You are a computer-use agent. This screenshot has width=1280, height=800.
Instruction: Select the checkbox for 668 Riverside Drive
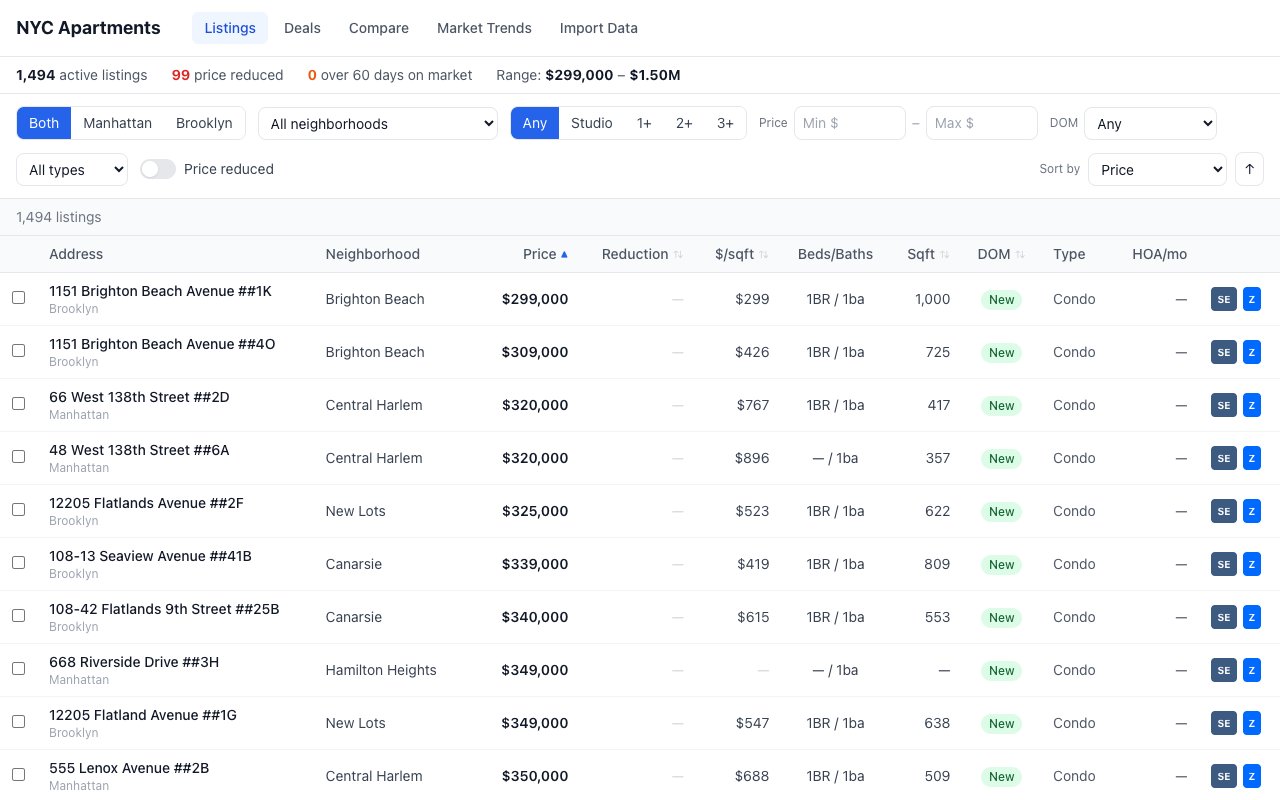[x=18, y=668]
